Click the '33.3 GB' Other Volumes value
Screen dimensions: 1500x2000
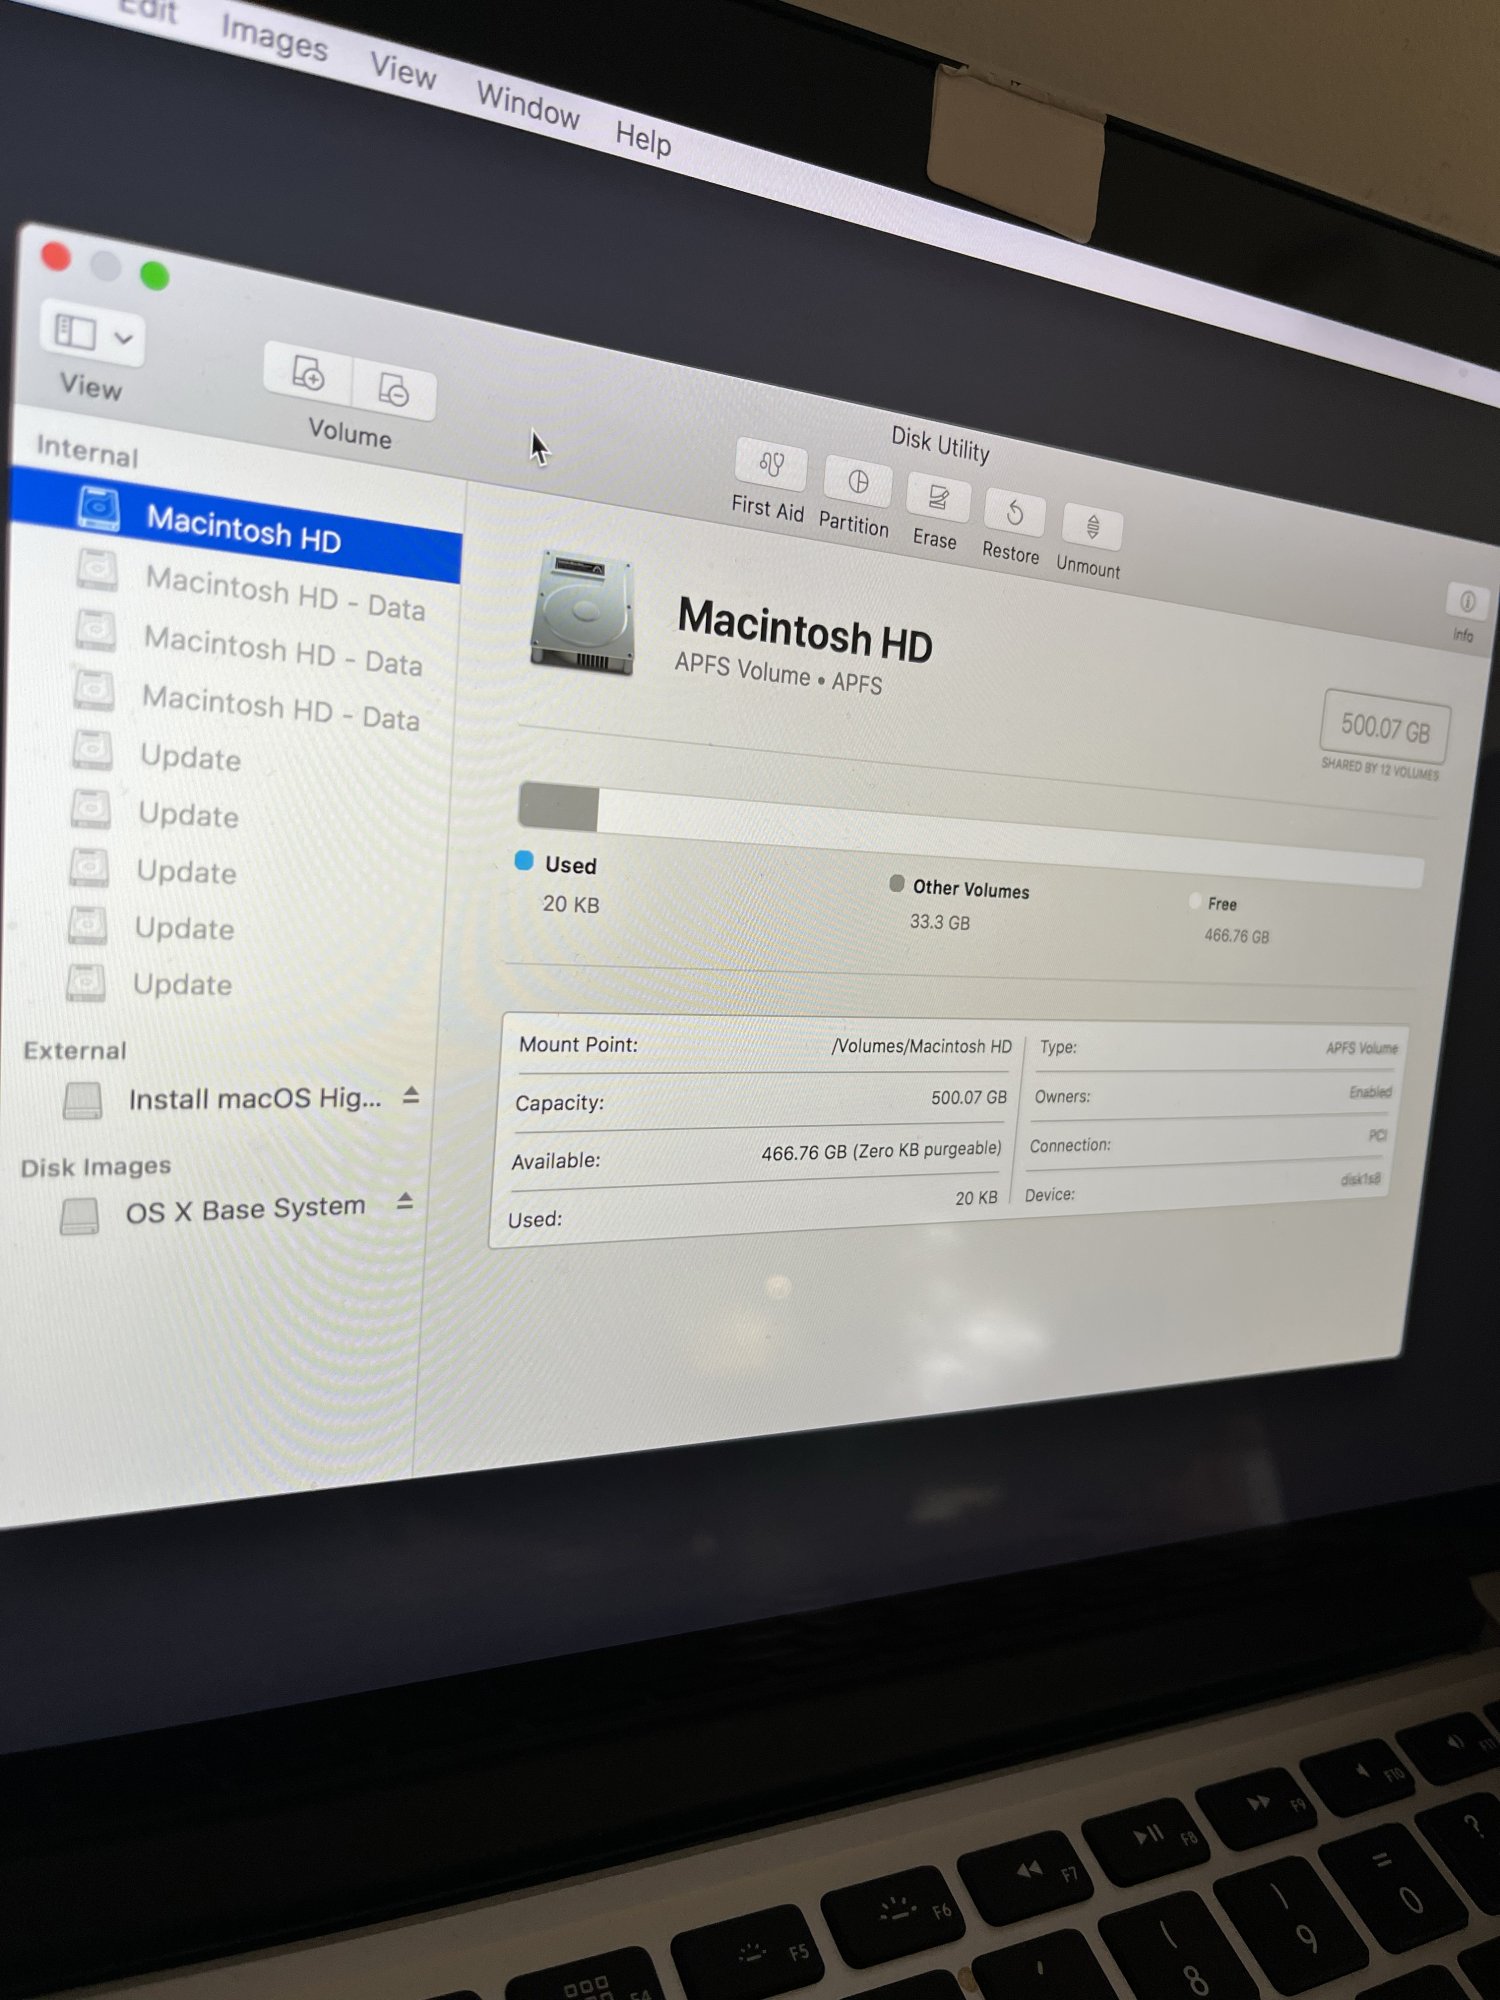(x=940, y=922)
